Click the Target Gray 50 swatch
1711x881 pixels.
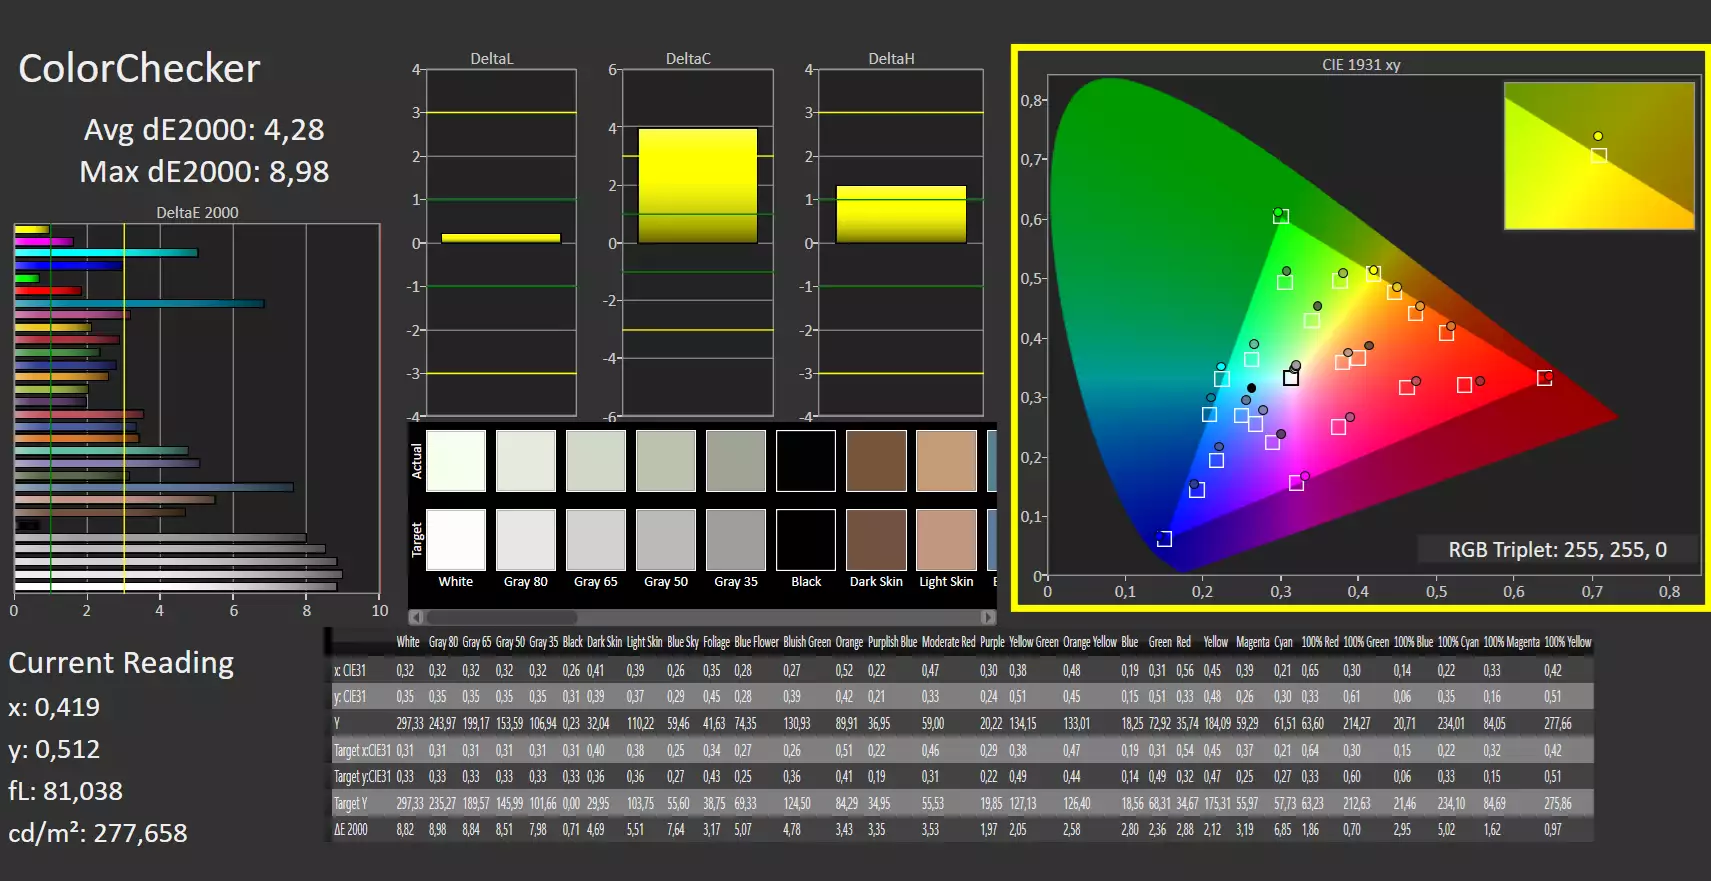[666, 540]
